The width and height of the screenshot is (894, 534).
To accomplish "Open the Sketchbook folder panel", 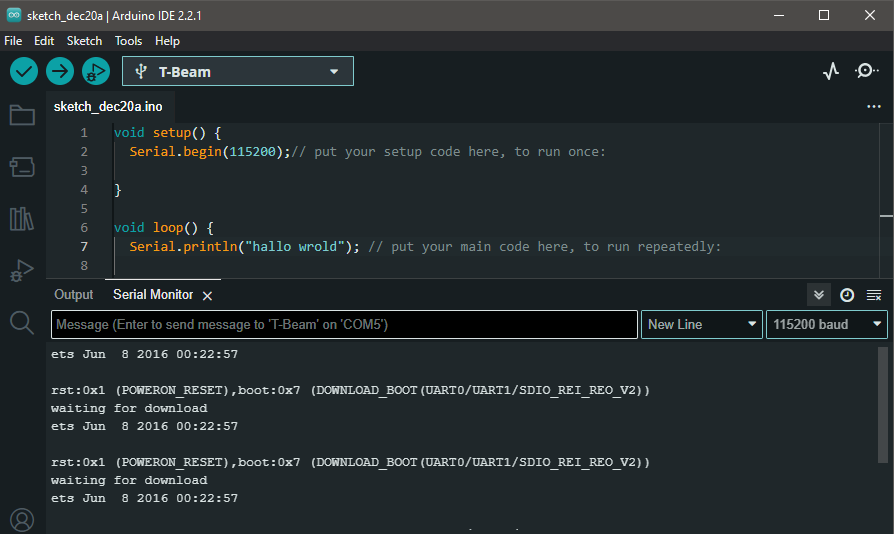I will [22, 115].
